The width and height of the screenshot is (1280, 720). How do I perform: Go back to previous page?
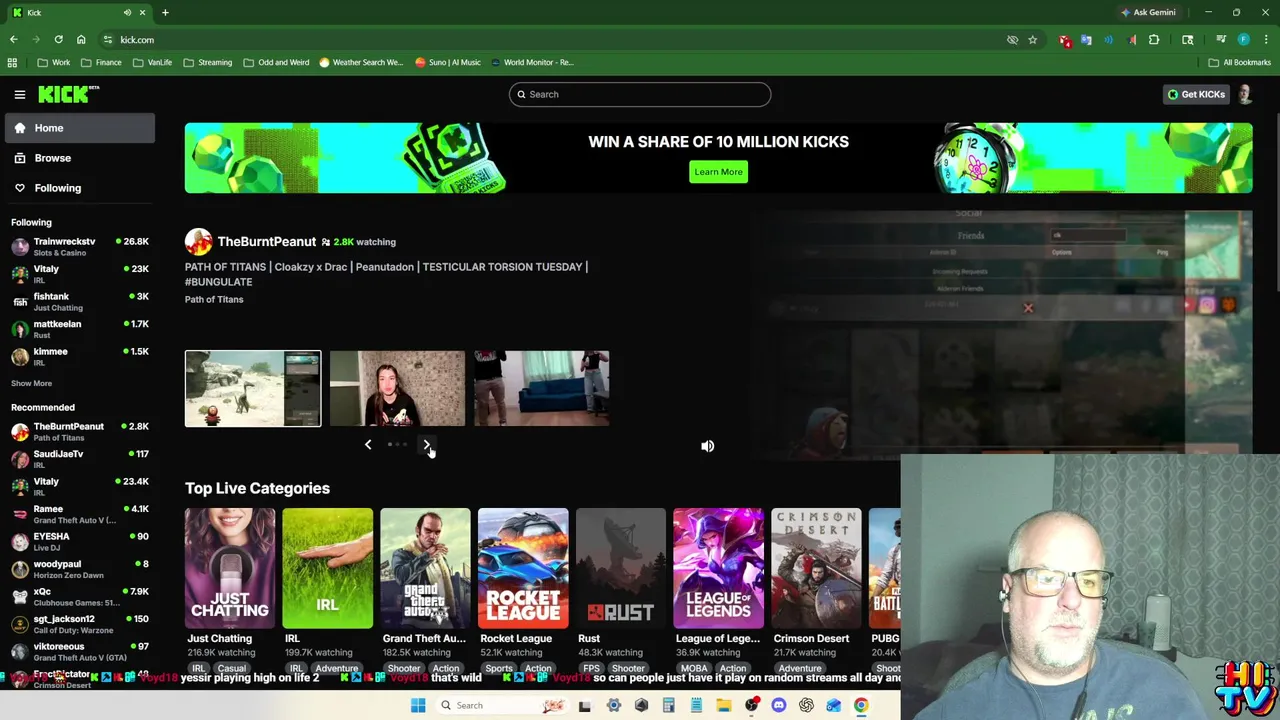point(13,39)
